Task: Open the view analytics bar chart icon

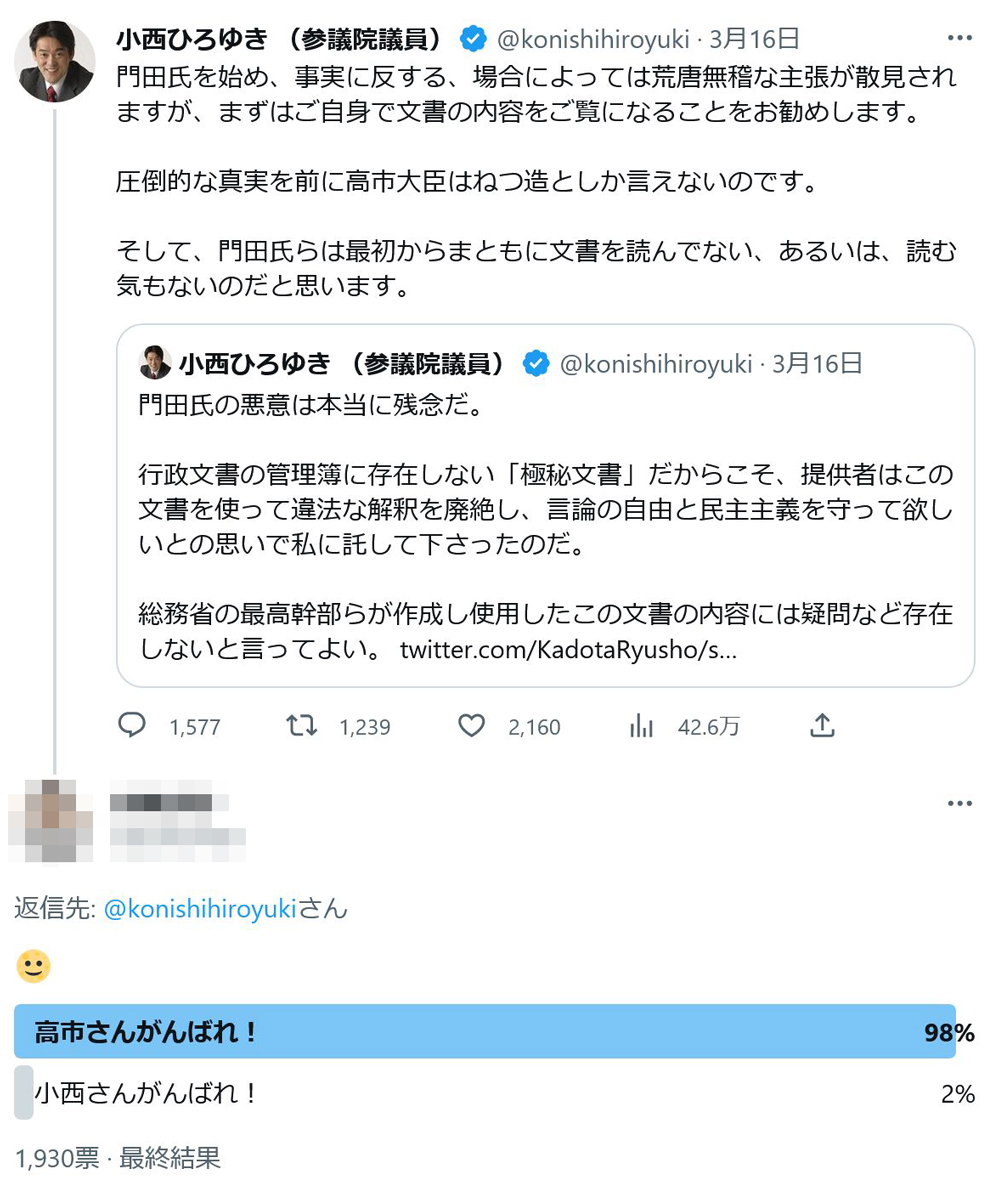Action: 641,726
